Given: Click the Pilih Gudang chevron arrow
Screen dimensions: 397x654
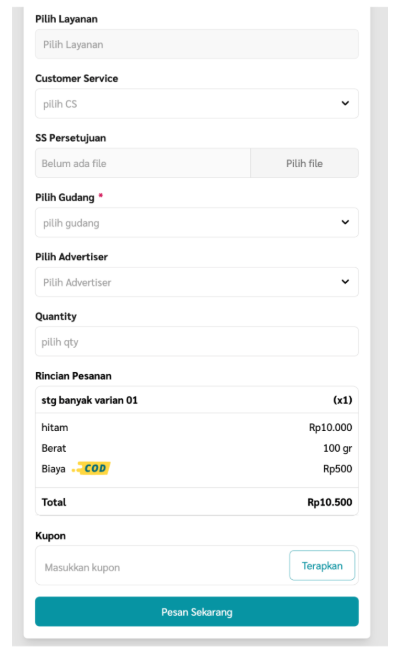Looking at the screenshot, I should click(x=345, y=222).
